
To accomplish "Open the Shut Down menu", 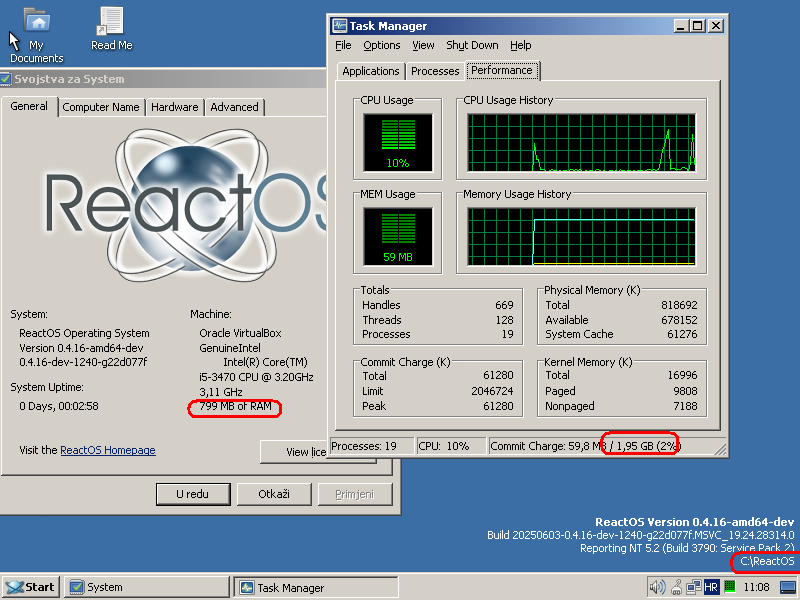I will pyautogui.click(x=472, y=45).
